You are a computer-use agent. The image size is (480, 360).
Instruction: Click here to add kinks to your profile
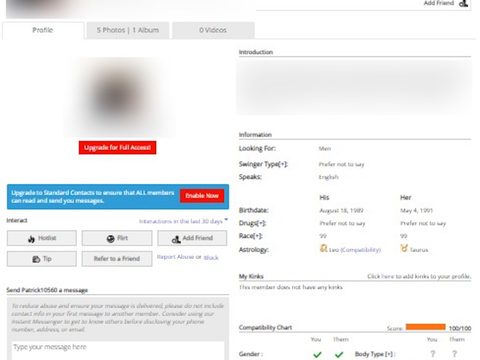419,276
